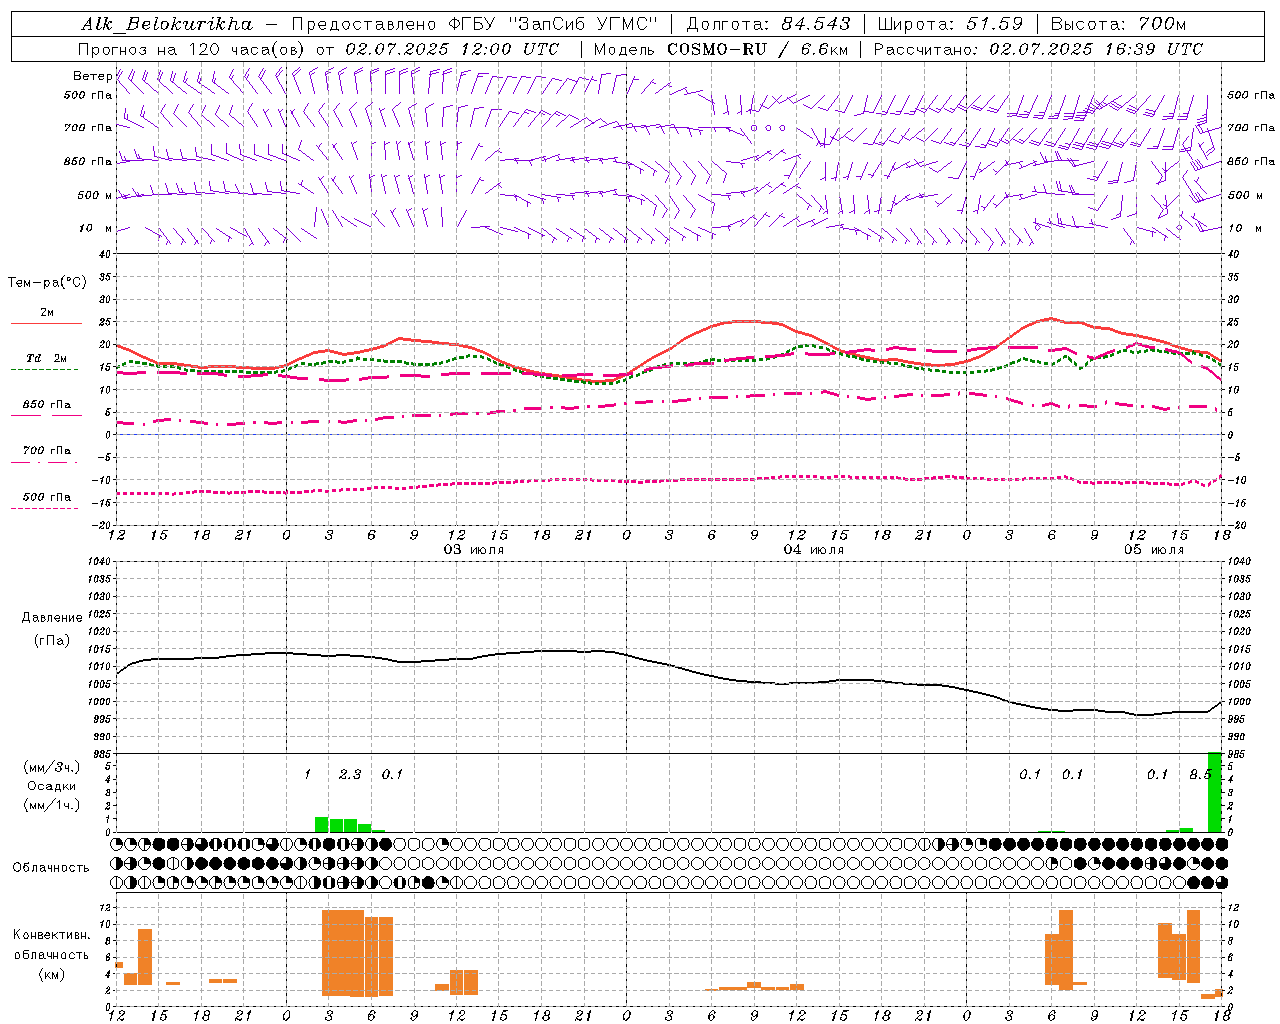
Task: Click the '(км)' convective cloud unit label
Action: pyautogui.click(x=51, y=975)
